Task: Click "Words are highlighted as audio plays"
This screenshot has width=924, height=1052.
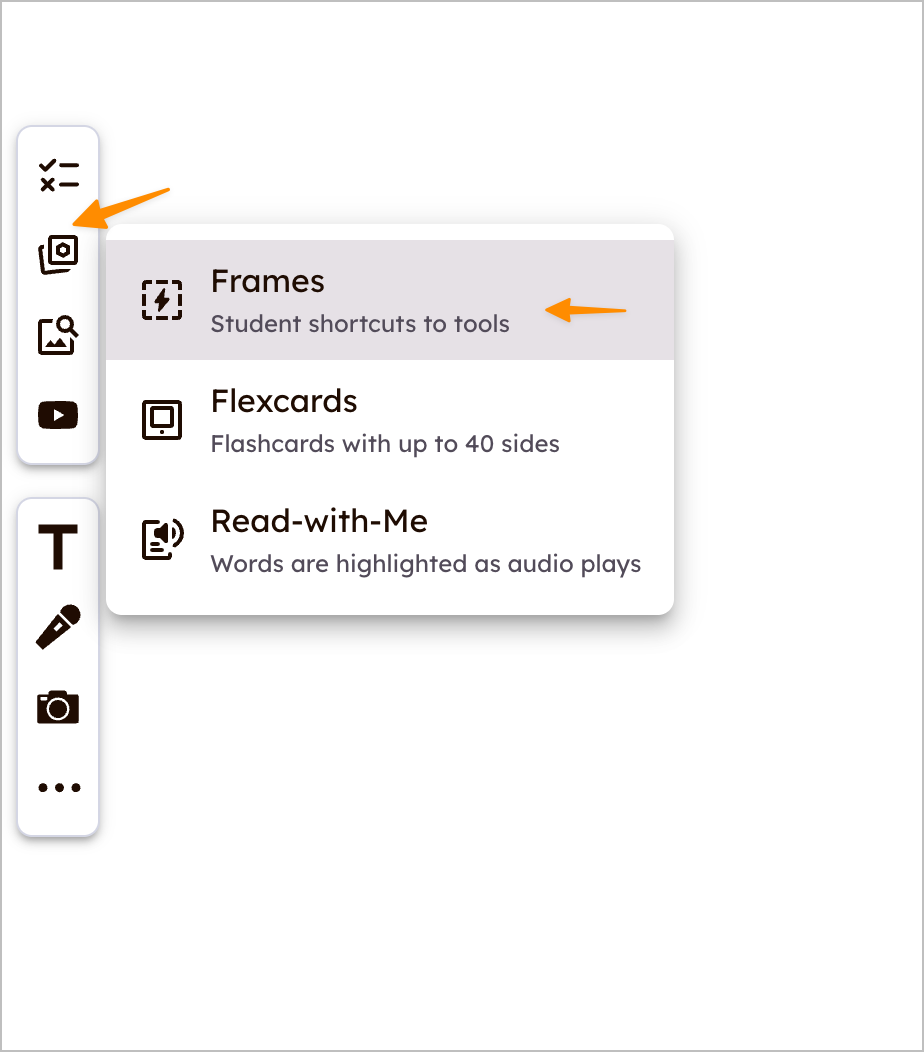Action: pyautogui.click(x=426, y=564)
